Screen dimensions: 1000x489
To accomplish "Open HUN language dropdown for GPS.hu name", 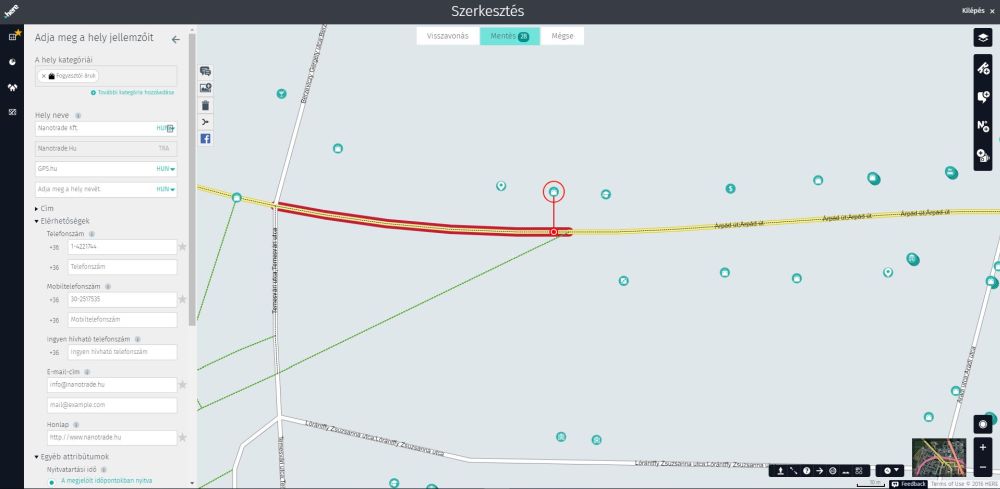I will [166, 169].
